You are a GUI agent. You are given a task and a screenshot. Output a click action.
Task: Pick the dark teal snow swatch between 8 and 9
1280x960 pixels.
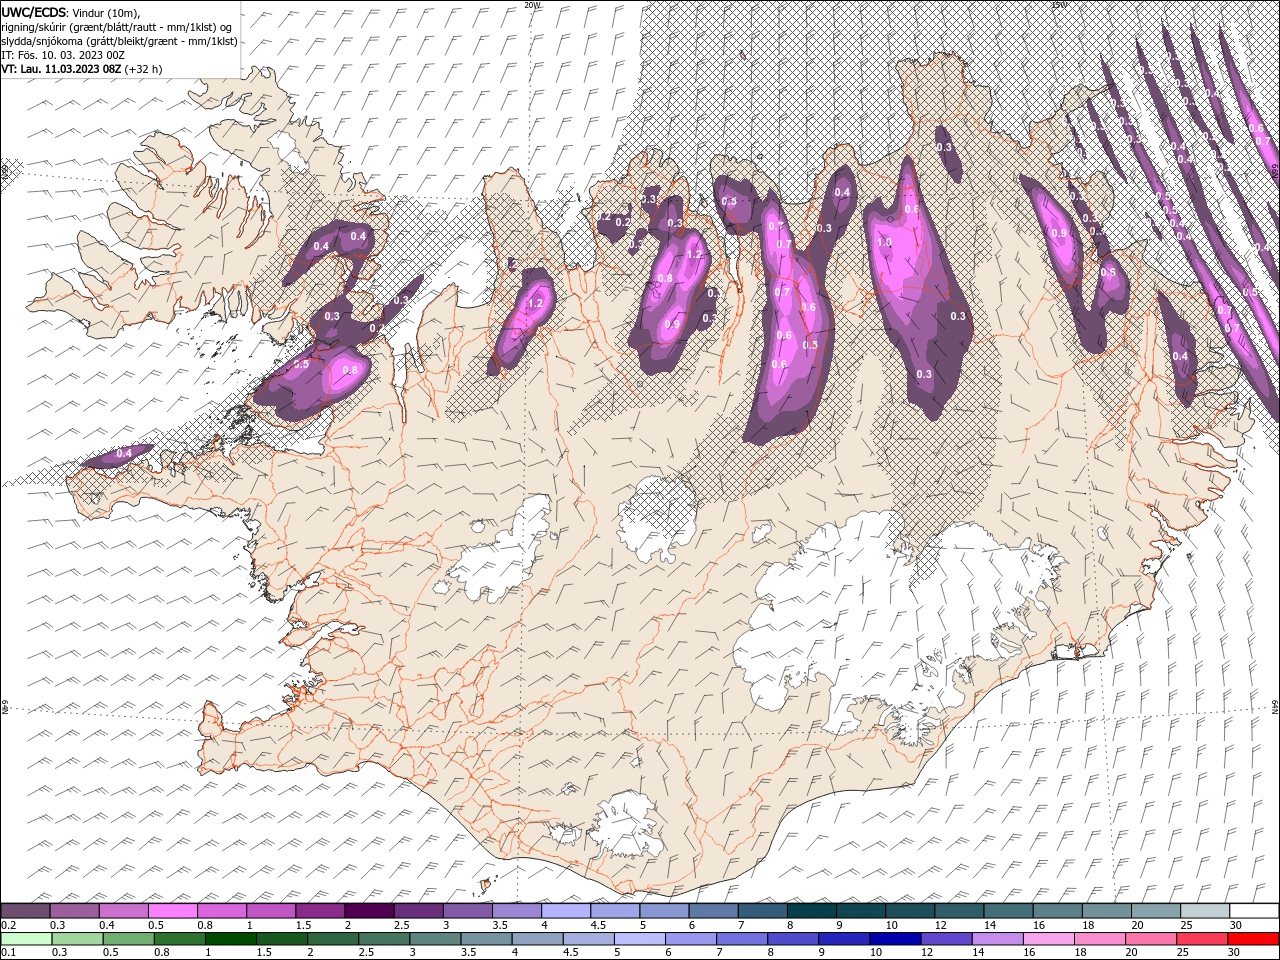[x=811, y=911]
